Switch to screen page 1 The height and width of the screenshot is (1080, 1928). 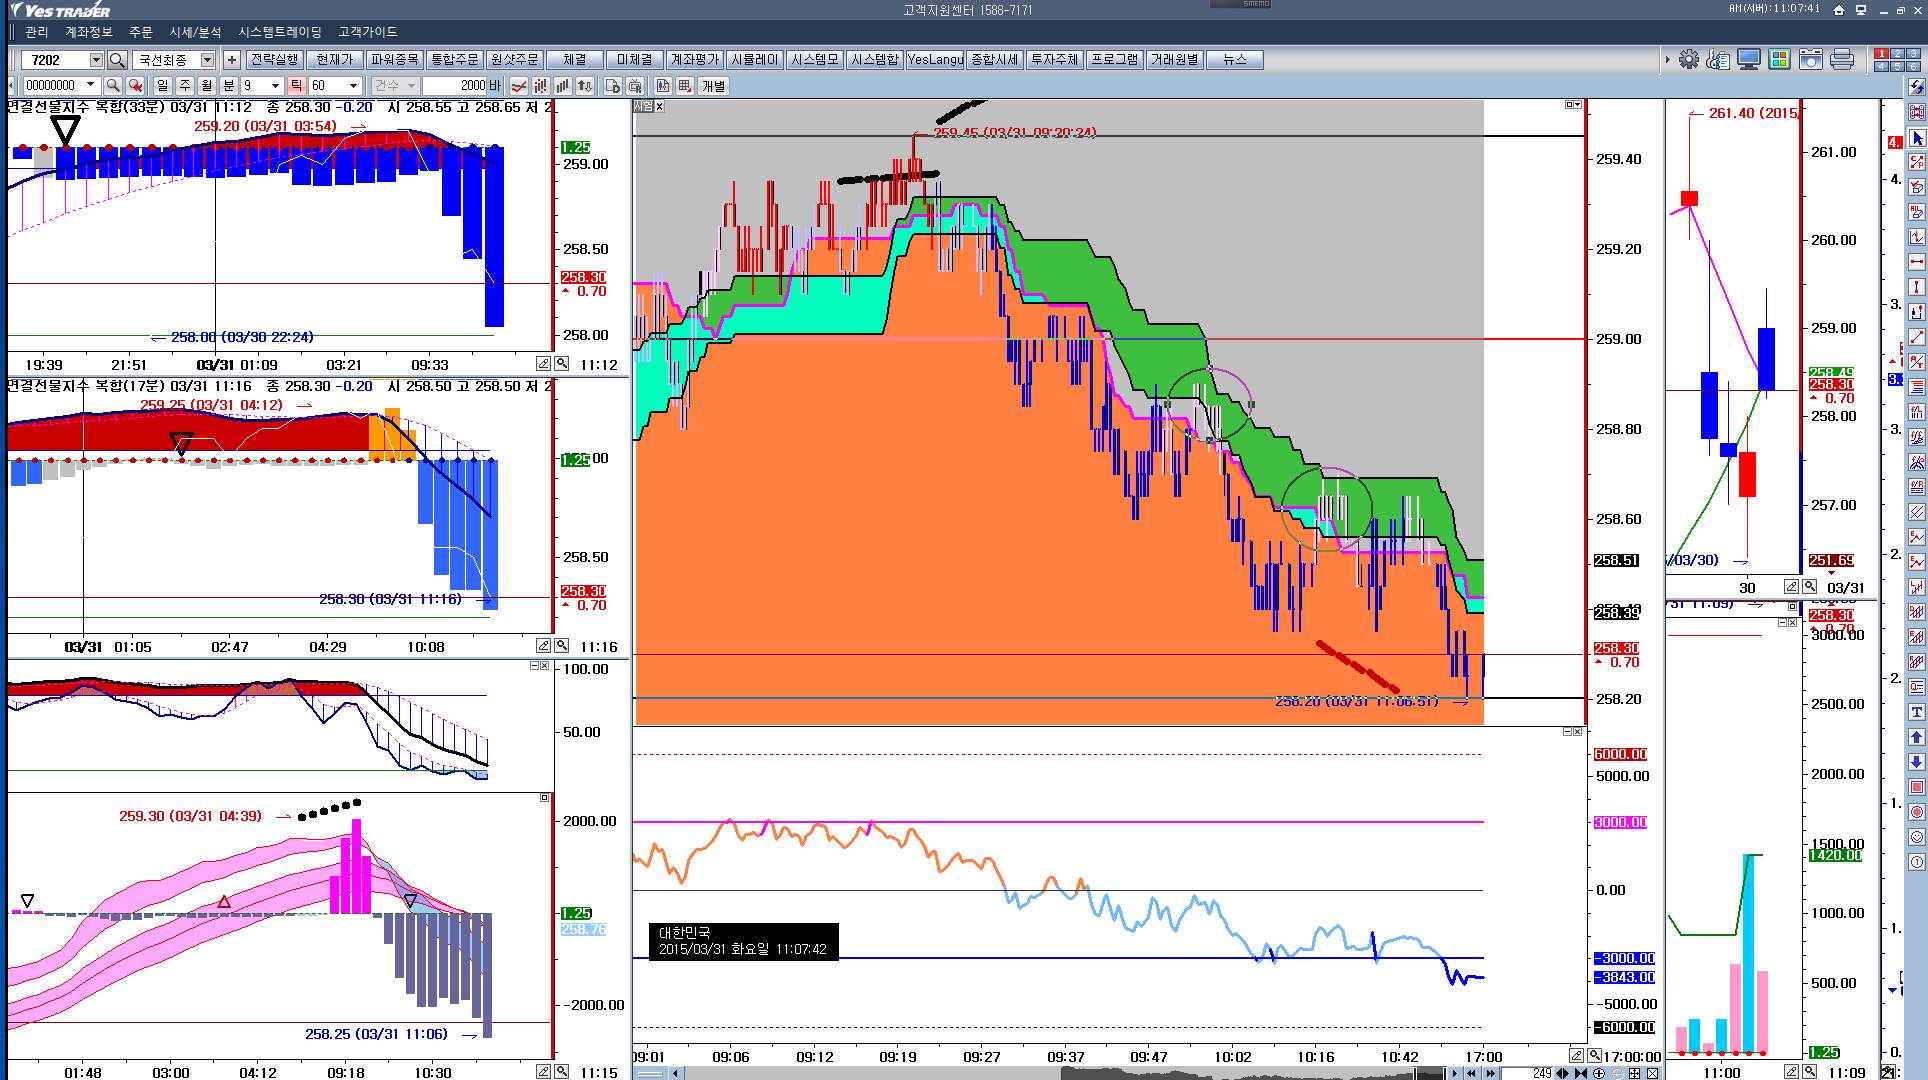(x=1881, y=54)
